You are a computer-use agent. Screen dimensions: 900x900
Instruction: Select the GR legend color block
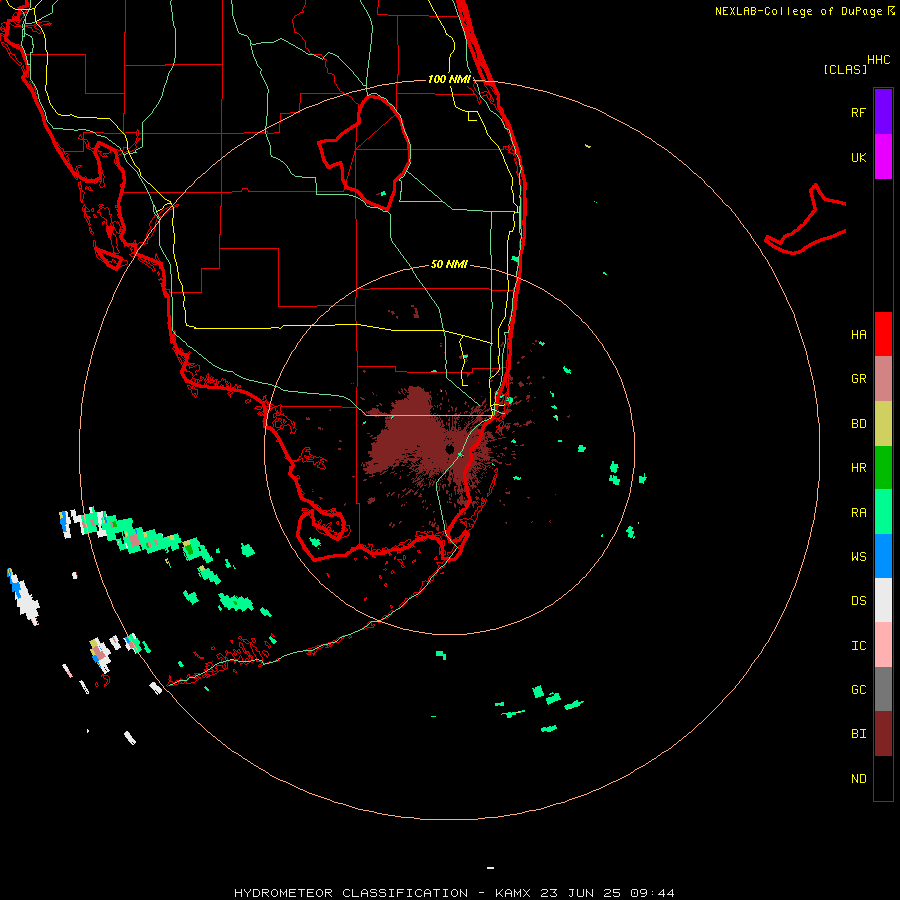(x=883, y=379)
